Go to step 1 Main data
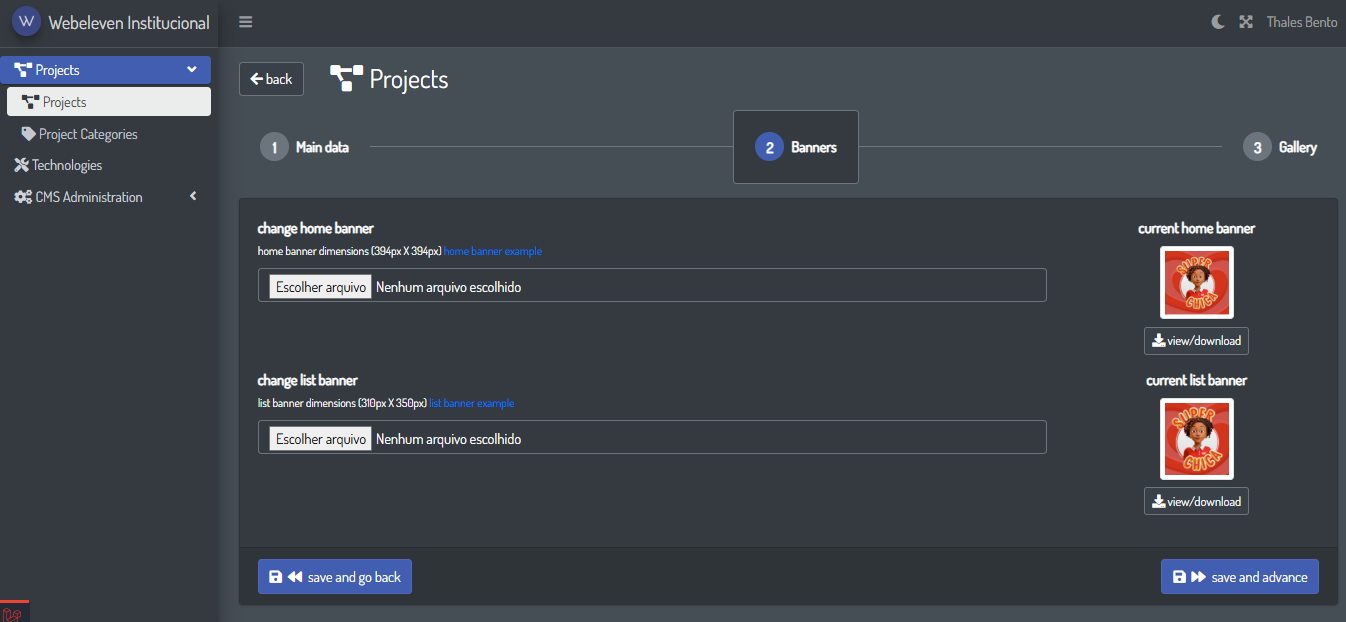The image size is (1346, 622). tap(305, 147)
